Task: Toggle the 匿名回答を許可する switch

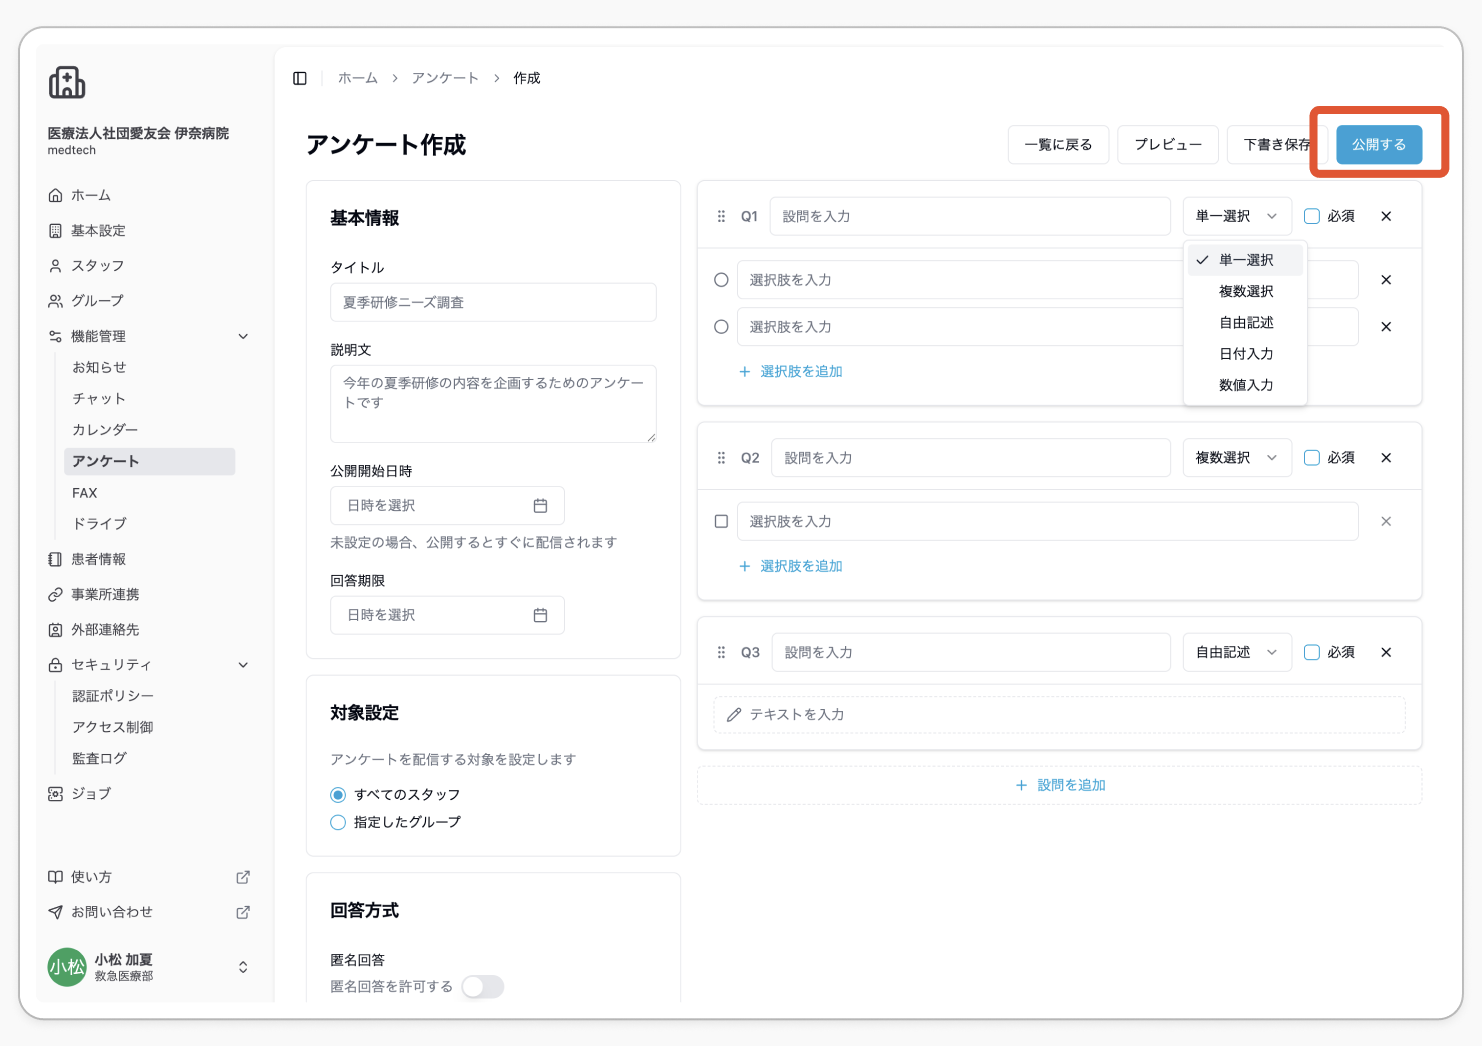Action: click(483, 987)
